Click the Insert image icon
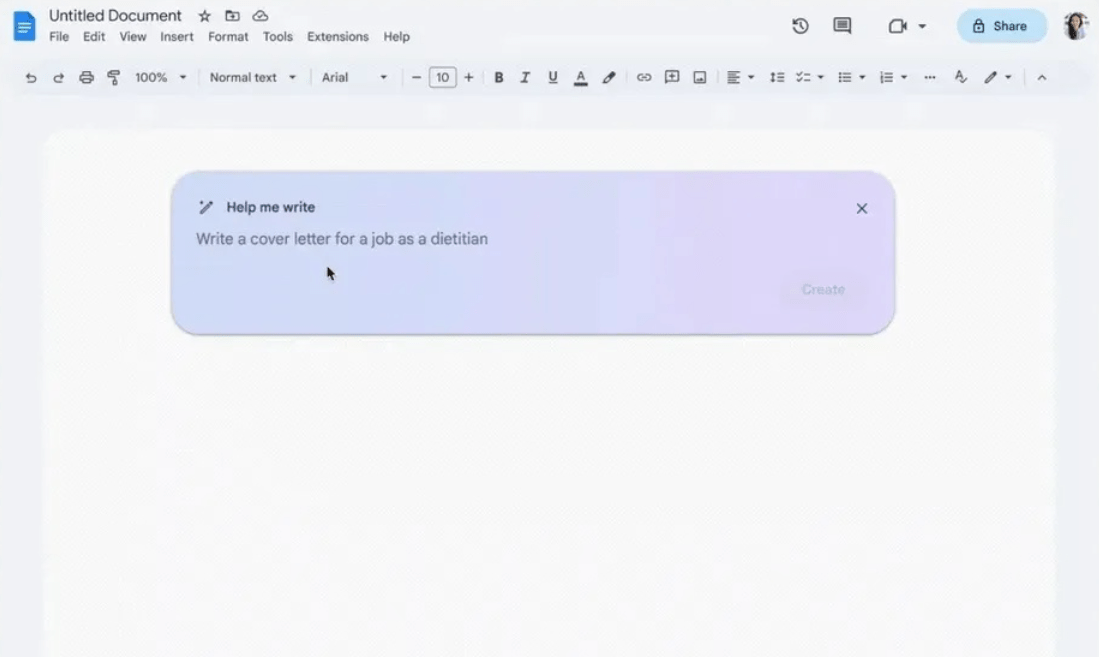Image resolution: width=1099 pixels, height=657 pixels. (x=700, y=78)
